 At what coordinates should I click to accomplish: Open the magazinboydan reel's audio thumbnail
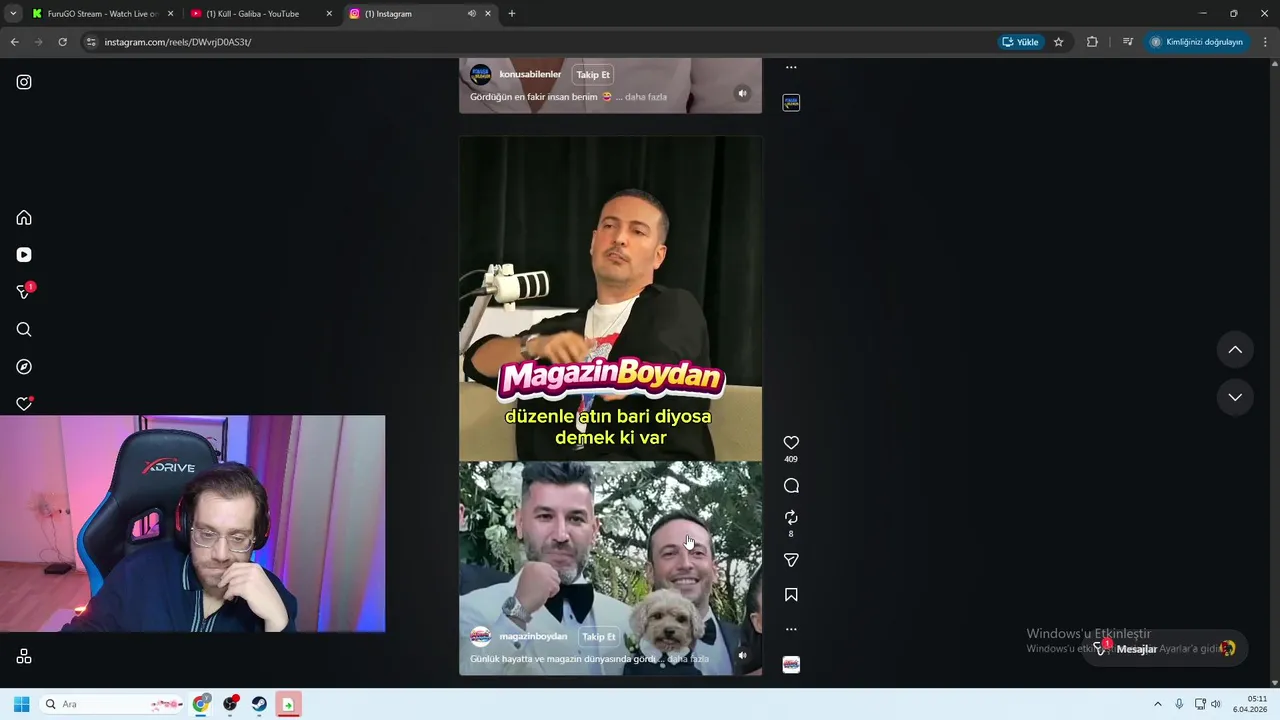click(791, 664)
